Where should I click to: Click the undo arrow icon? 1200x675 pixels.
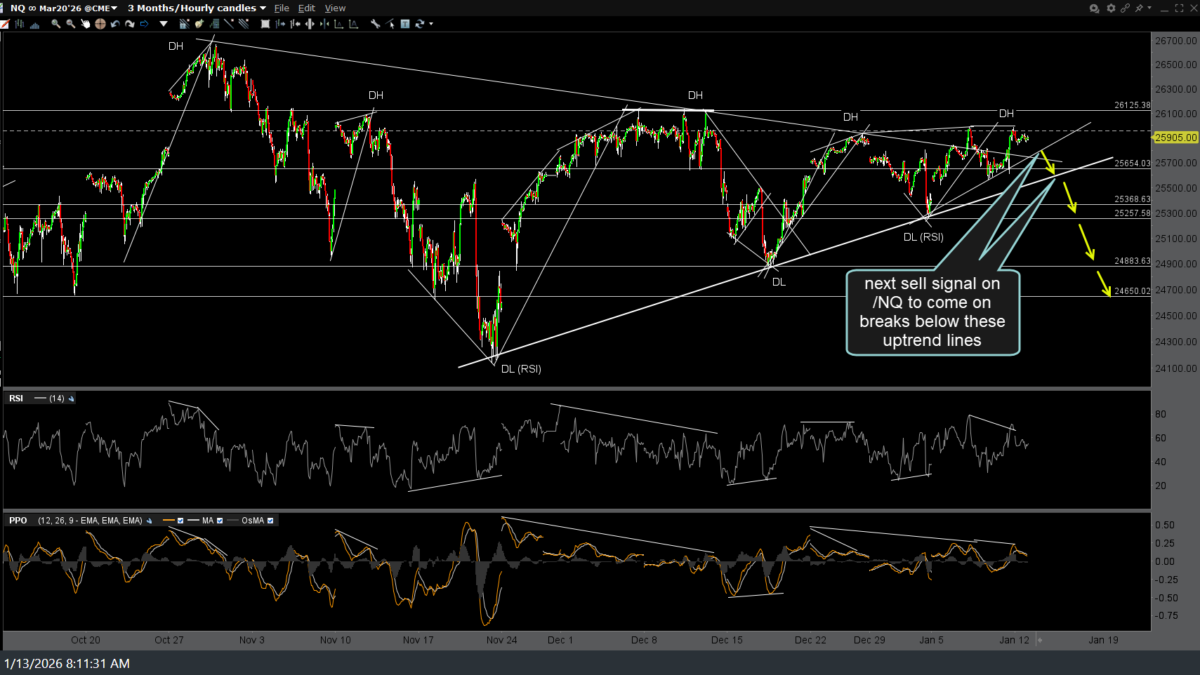115,23
